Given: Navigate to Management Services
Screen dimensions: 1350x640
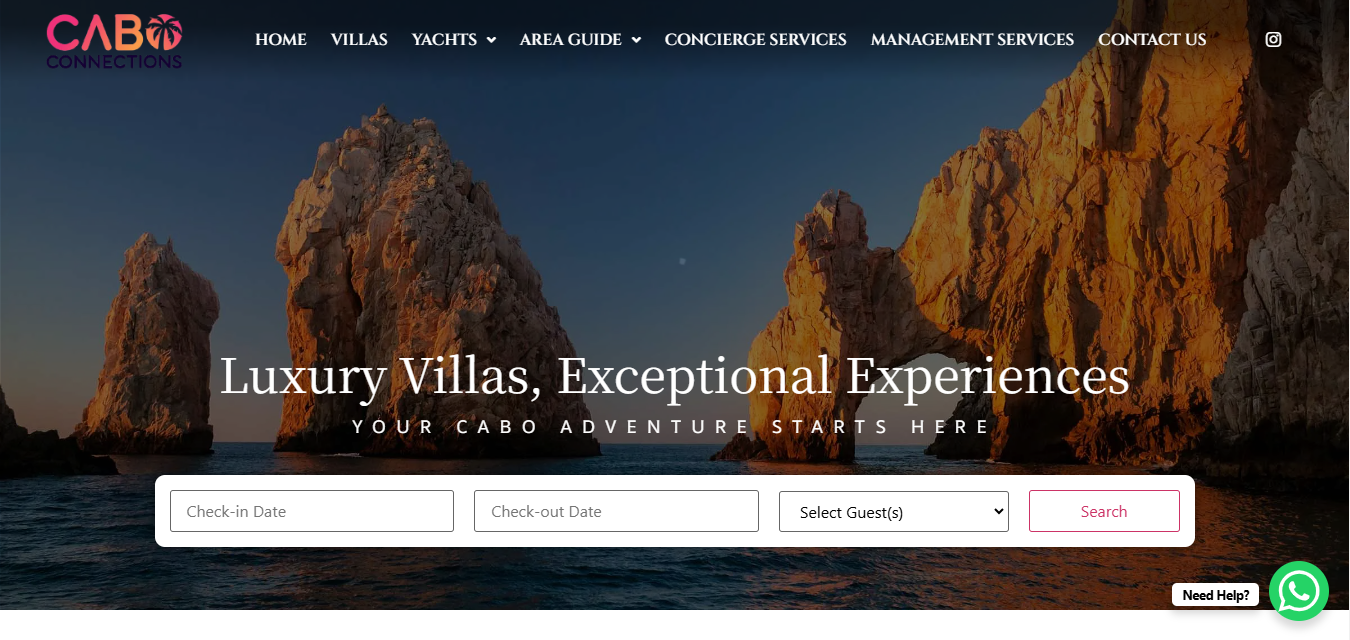Looking at the screenshot, I should click(972, 40).
